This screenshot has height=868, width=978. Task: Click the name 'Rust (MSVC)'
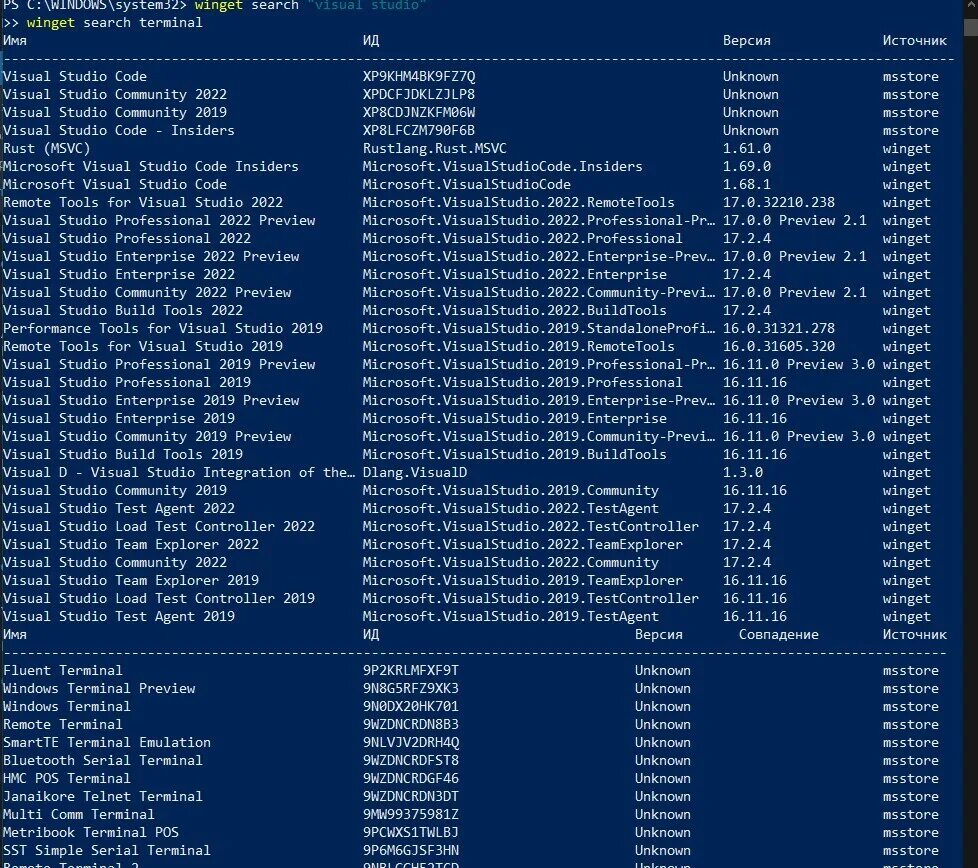pos(47,149)
